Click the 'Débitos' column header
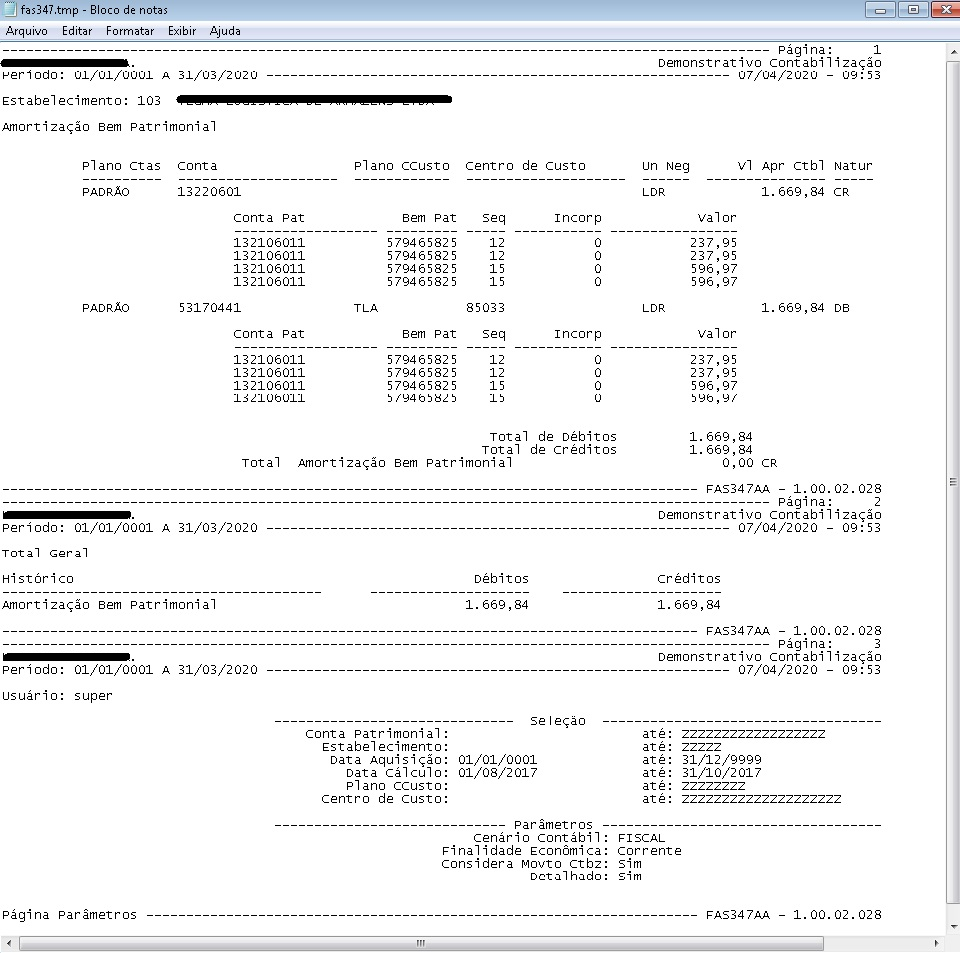Image resolution: width=960 pixels, height=953 pixels. [x=501, y=579]
